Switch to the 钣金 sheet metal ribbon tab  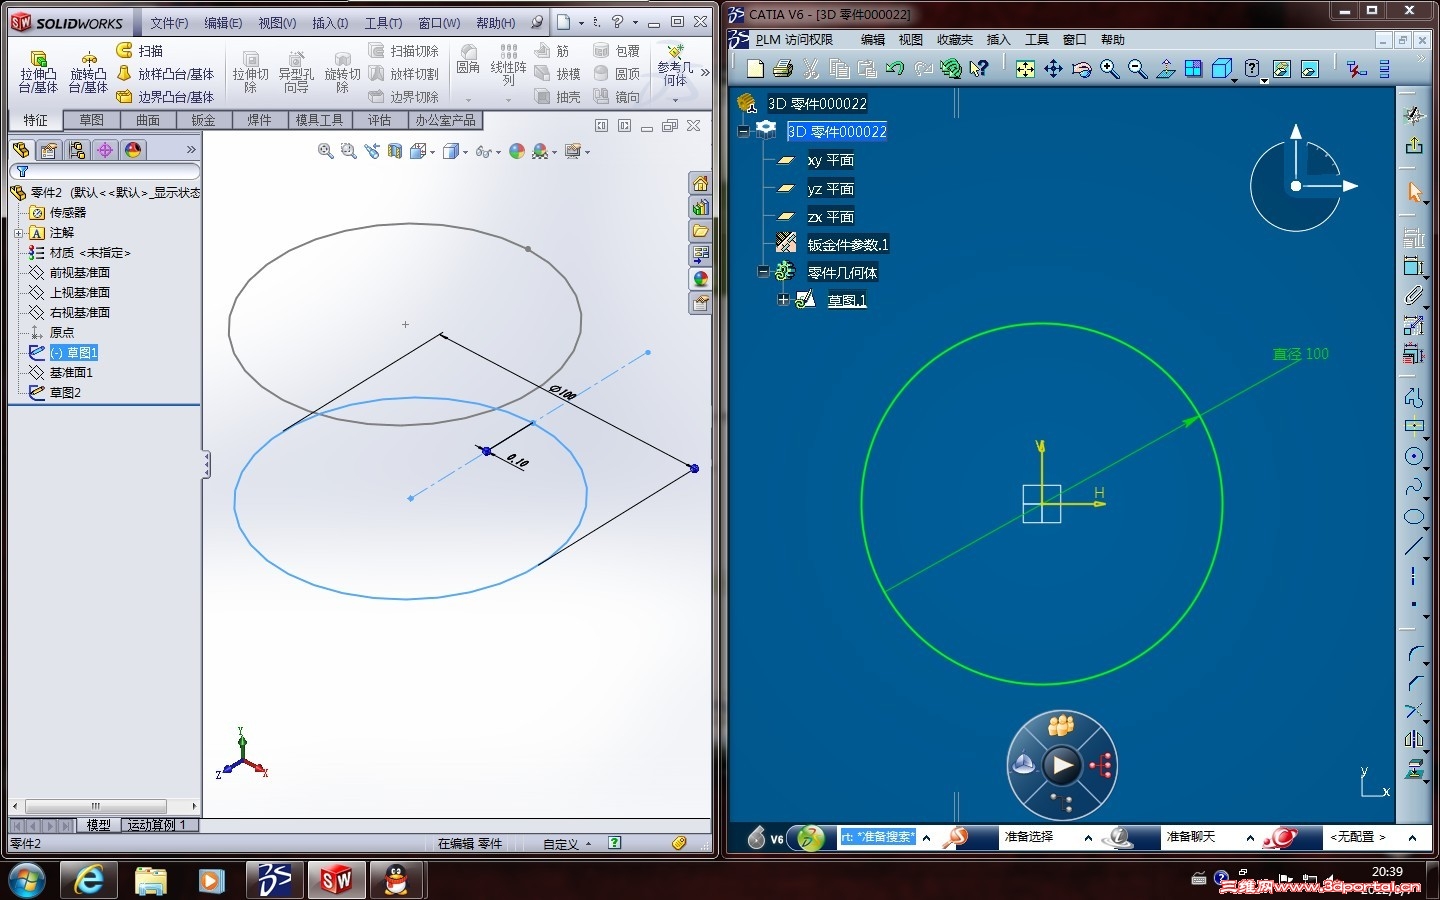[x=203, y=120]
